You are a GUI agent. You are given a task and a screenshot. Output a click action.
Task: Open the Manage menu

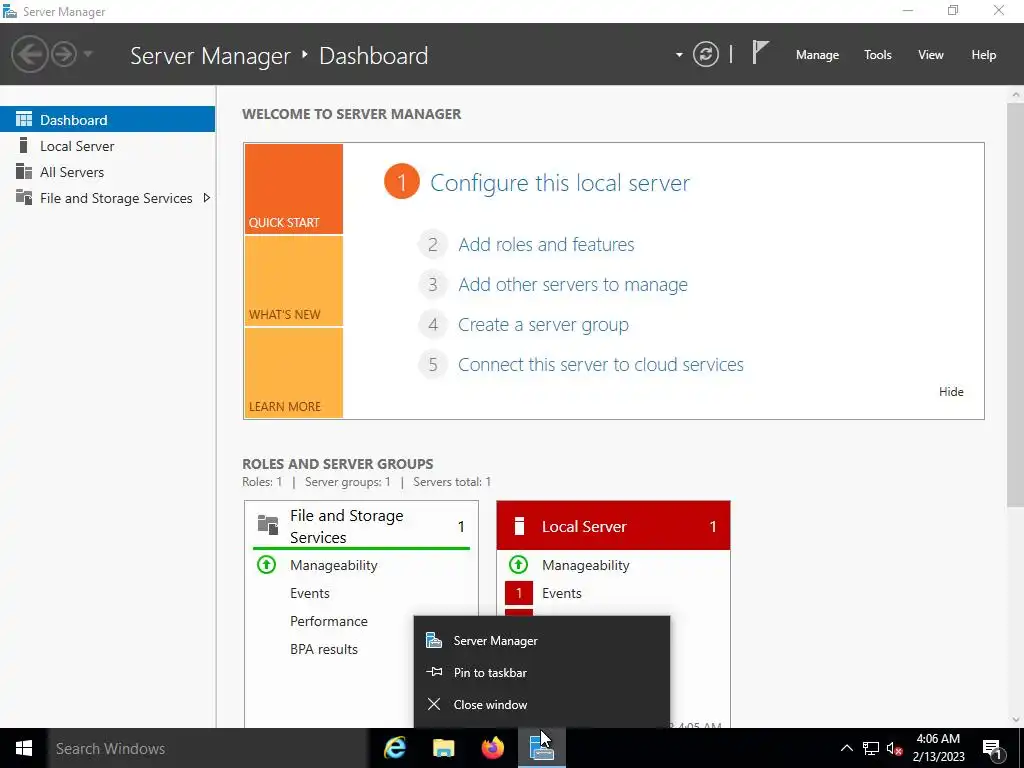(x=817, y=55)
